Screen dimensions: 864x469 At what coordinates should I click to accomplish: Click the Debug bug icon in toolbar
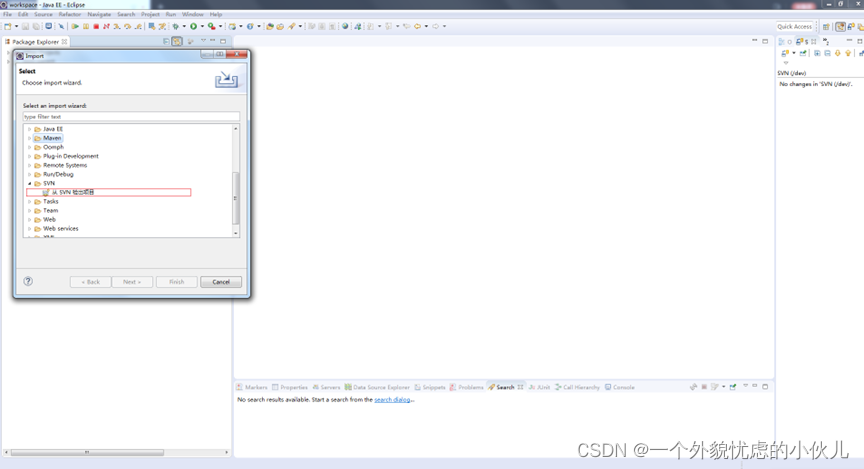coord(176,26)
